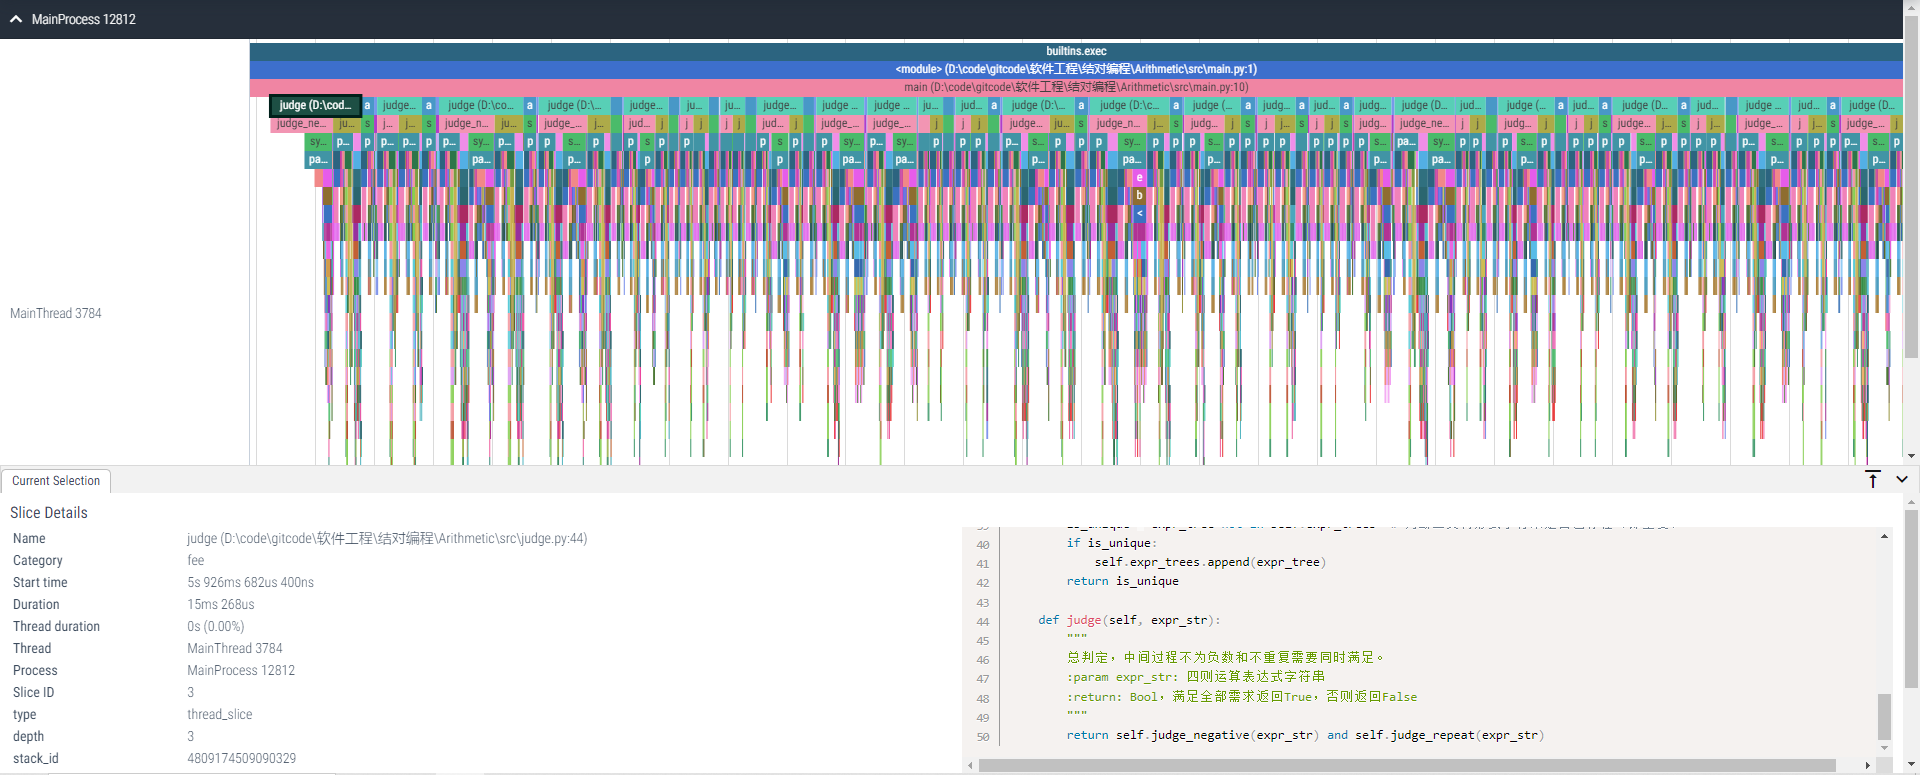The image size is (1920, 775).
Task: Click code line 41 expr_trees.append
Action: 1210,562
